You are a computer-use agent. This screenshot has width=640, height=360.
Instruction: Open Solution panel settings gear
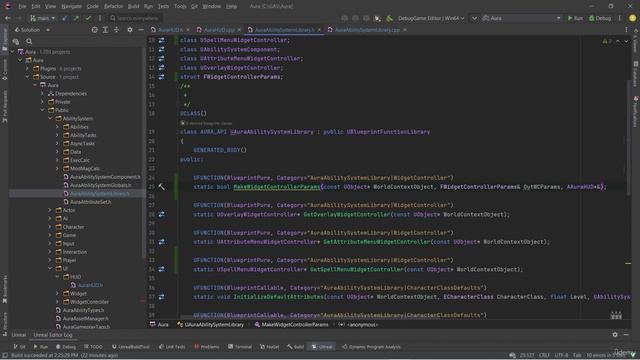[x=130, y=30]
